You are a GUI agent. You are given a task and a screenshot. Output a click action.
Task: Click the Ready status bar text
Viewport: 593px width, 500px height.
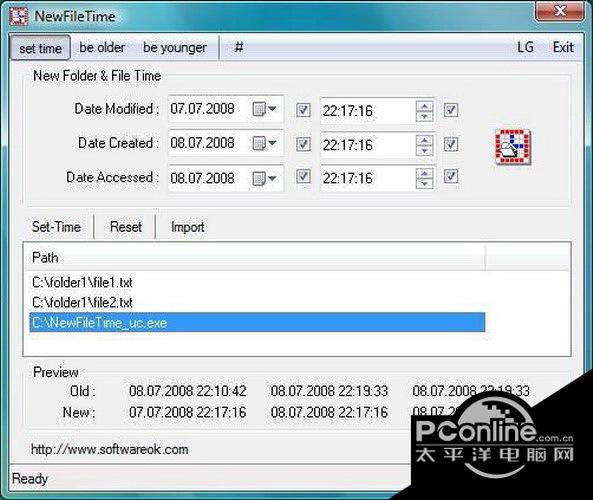point(30,479)
